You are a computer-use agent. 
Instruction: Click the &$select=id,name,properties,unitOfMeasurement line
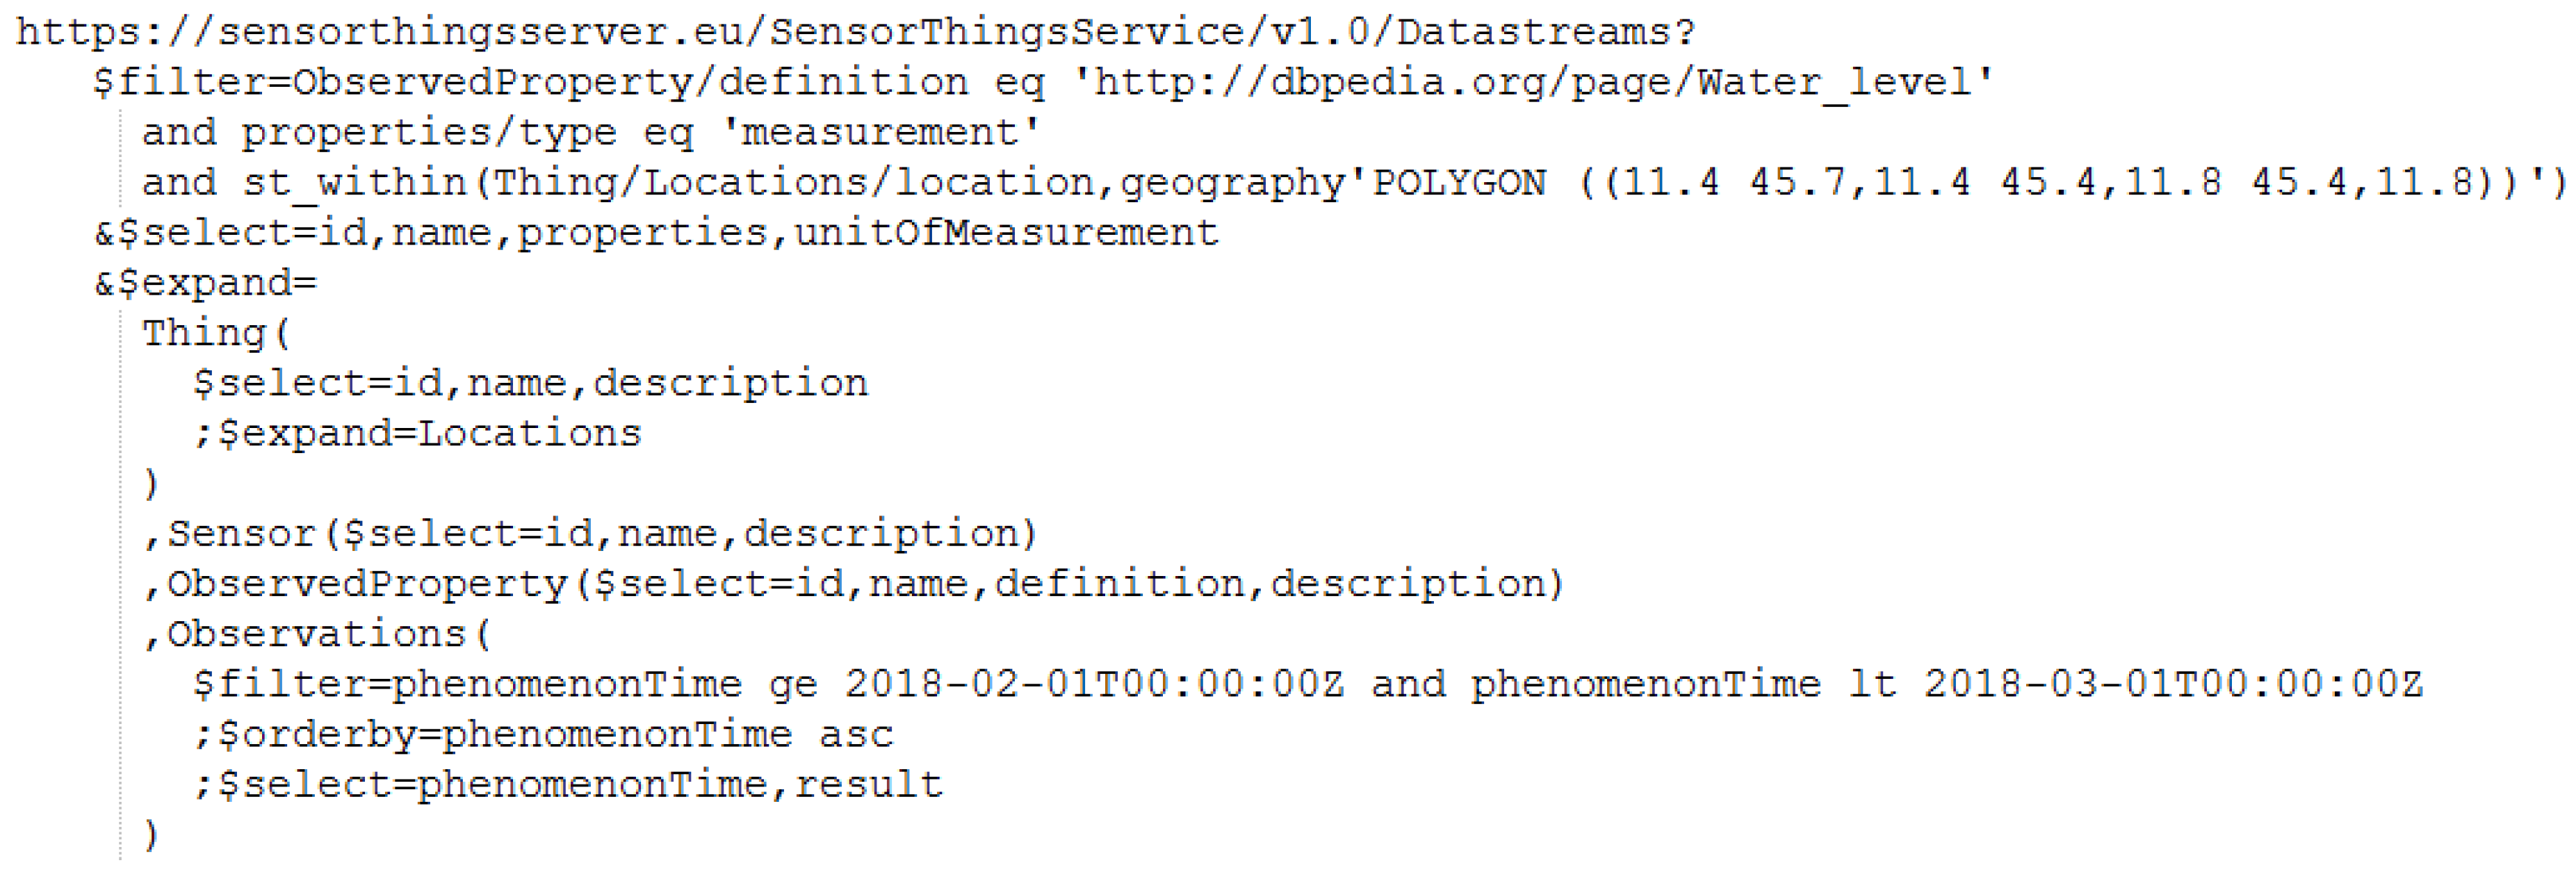(x=656, y=233)
